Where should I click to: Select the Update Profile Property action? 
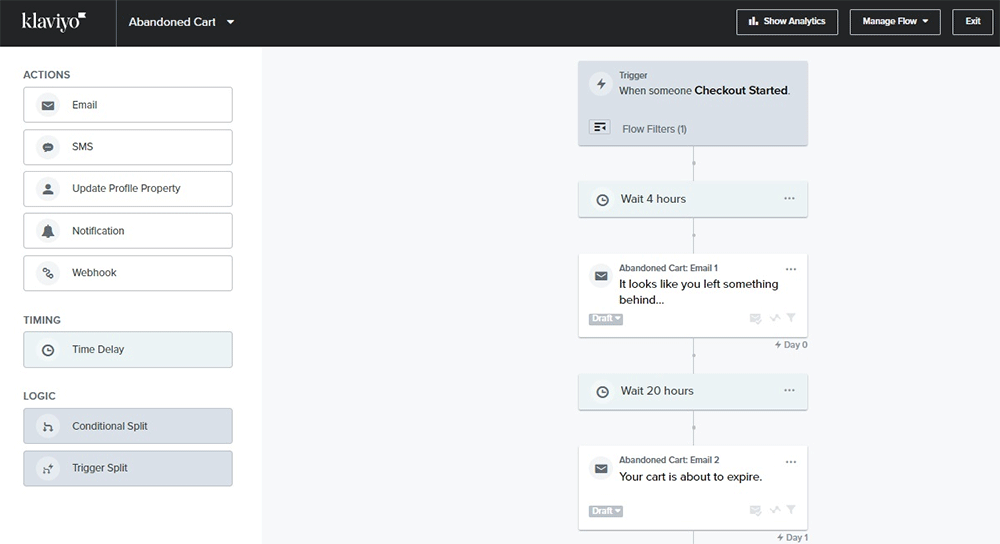(128, 189)
